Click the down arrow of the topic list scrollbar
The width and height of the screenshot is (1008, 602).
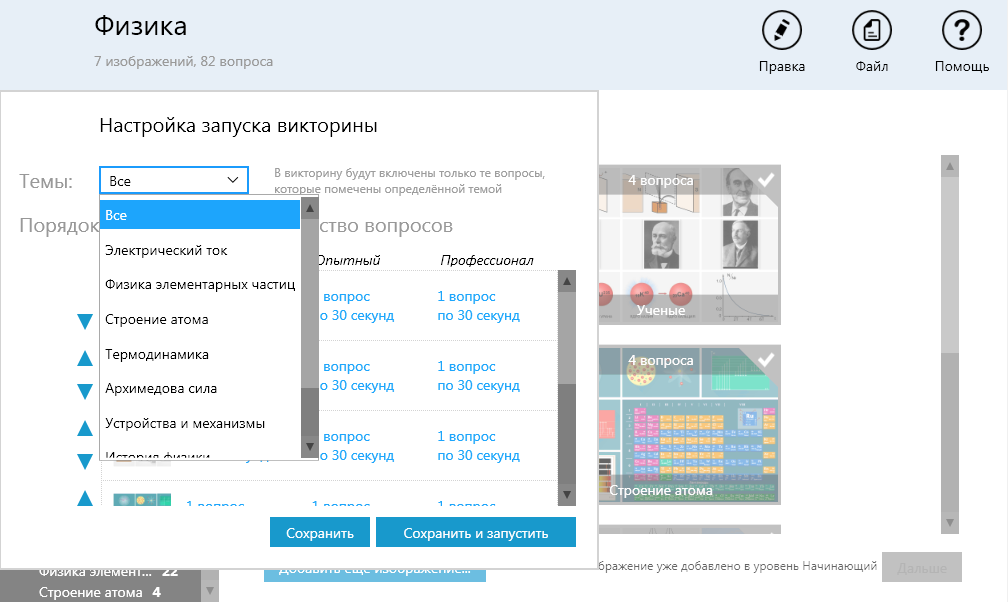coord(310,448)
